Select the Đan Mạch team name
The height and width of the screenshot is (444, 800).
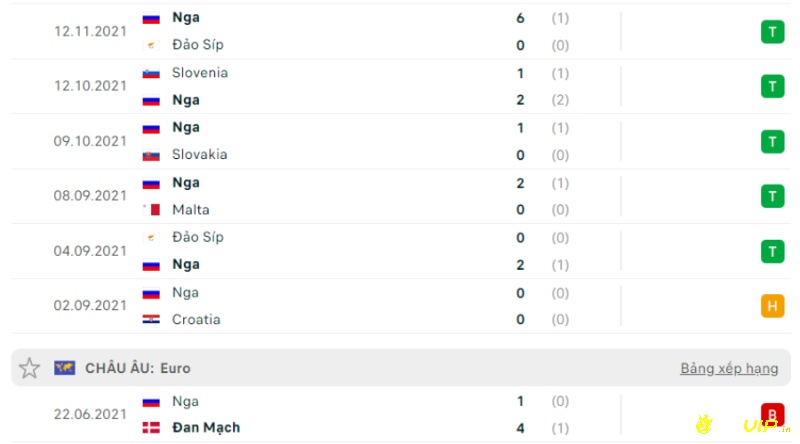tap(206, 428)
